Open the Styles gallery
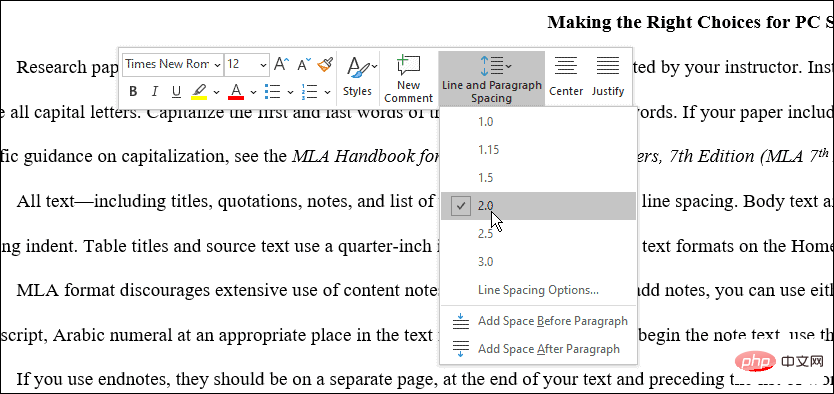The image size is (834, 394). [358, 78]
